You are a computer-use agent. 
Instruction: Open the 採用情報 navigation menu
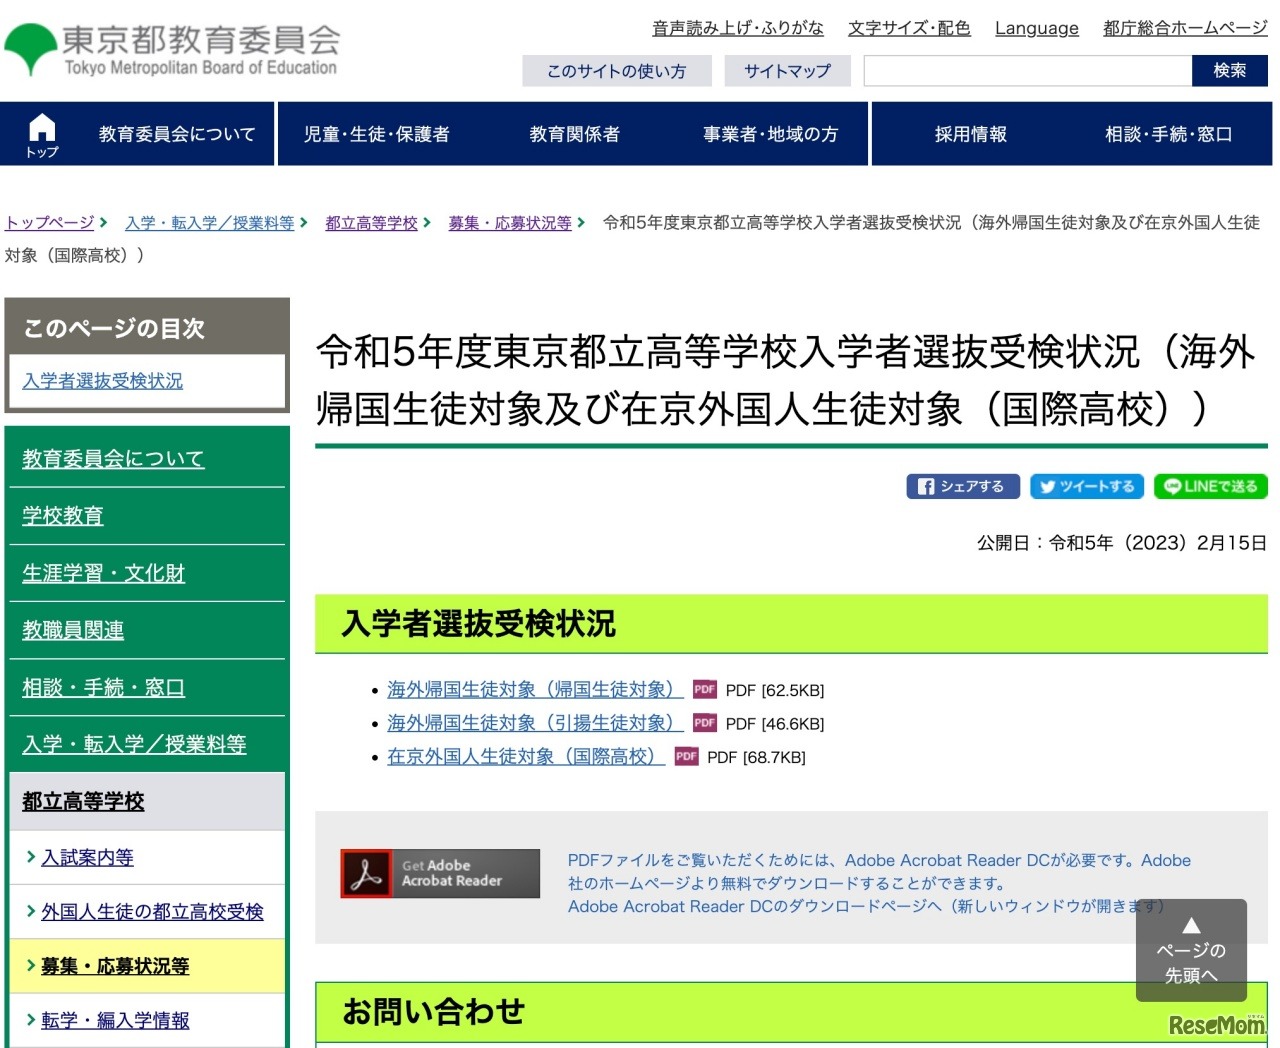click(969, 133)
